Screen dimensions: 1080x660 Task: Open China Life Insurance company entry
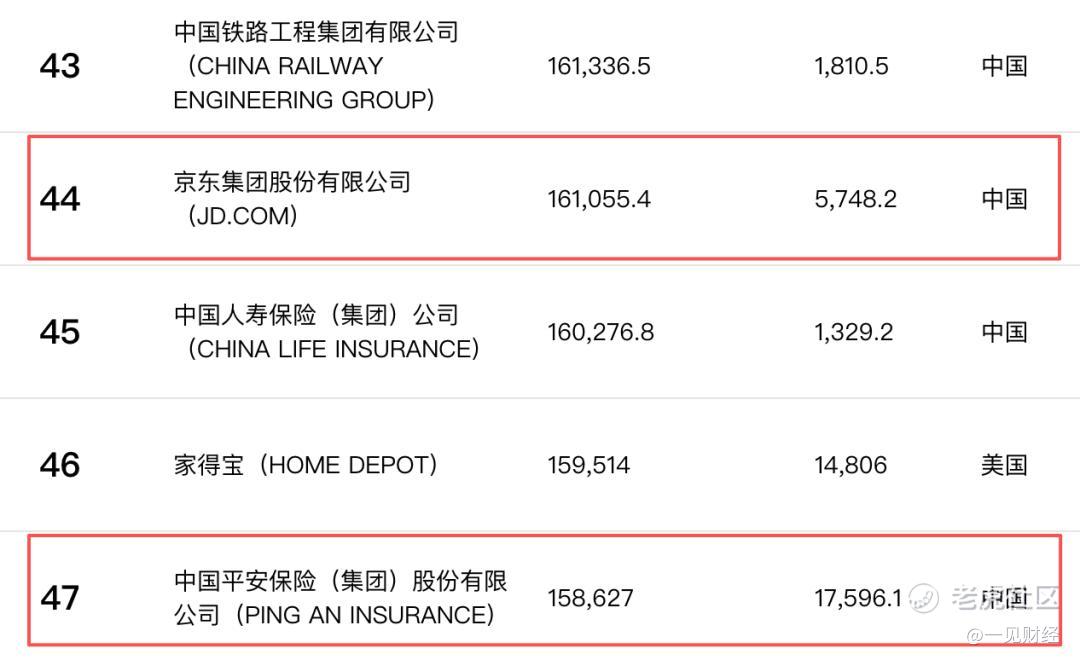(326, 332)
